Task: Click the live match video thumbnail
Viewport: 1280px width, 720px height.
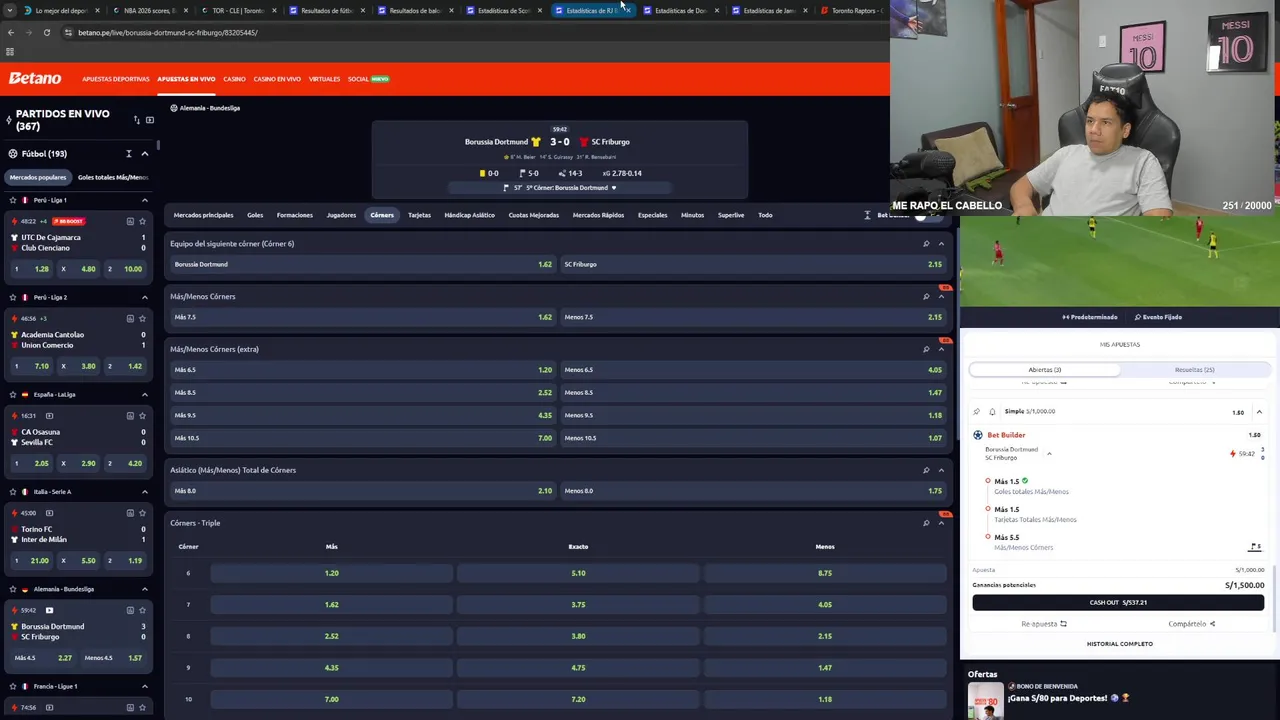Action: point(1120,260)
